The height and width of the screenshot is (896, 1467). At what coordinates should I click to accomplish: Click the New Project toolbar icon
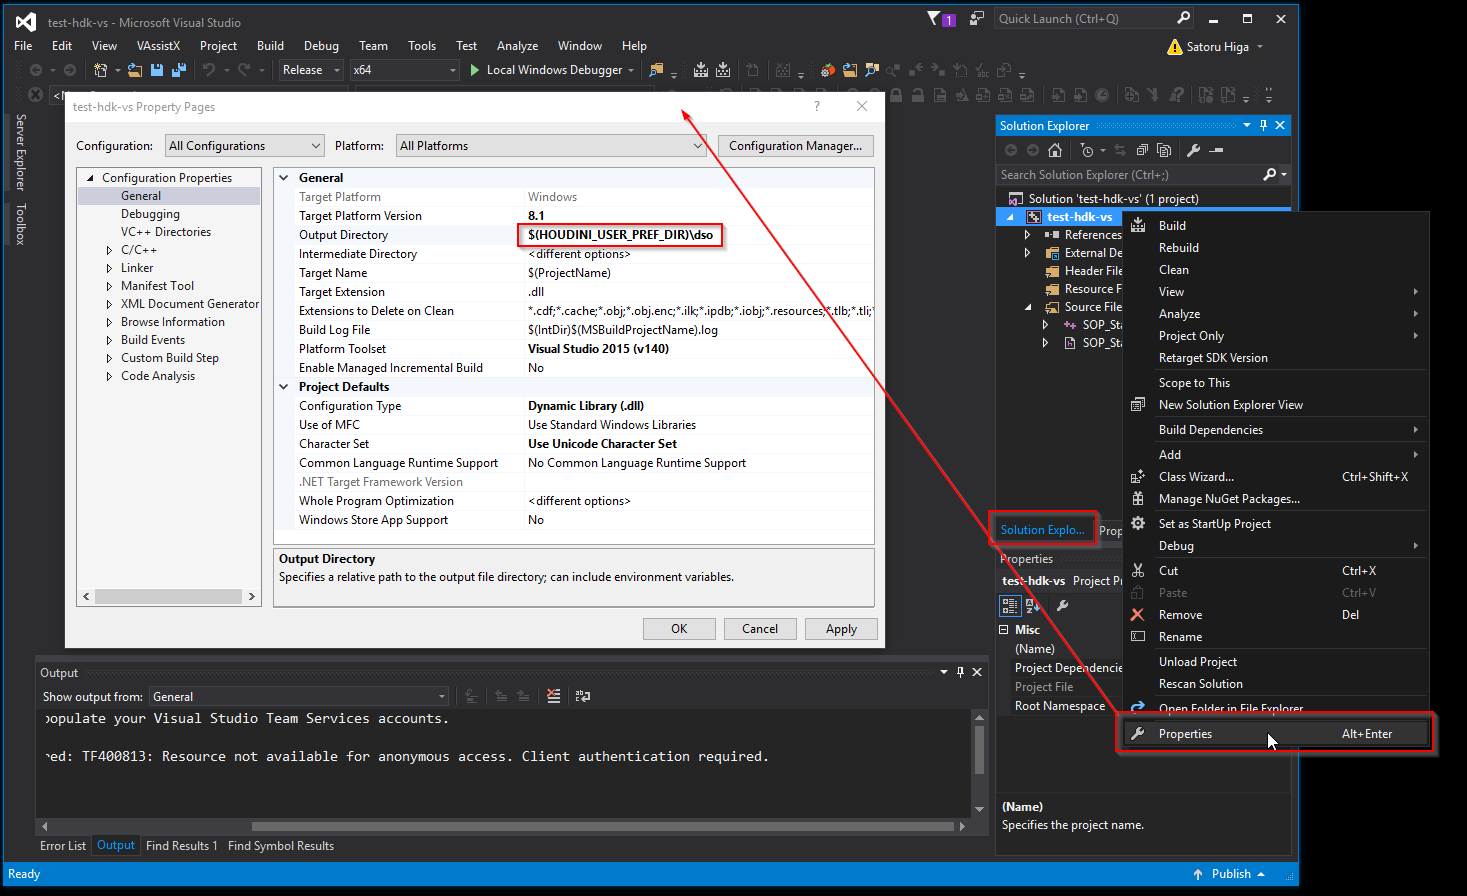pos(100,70)
